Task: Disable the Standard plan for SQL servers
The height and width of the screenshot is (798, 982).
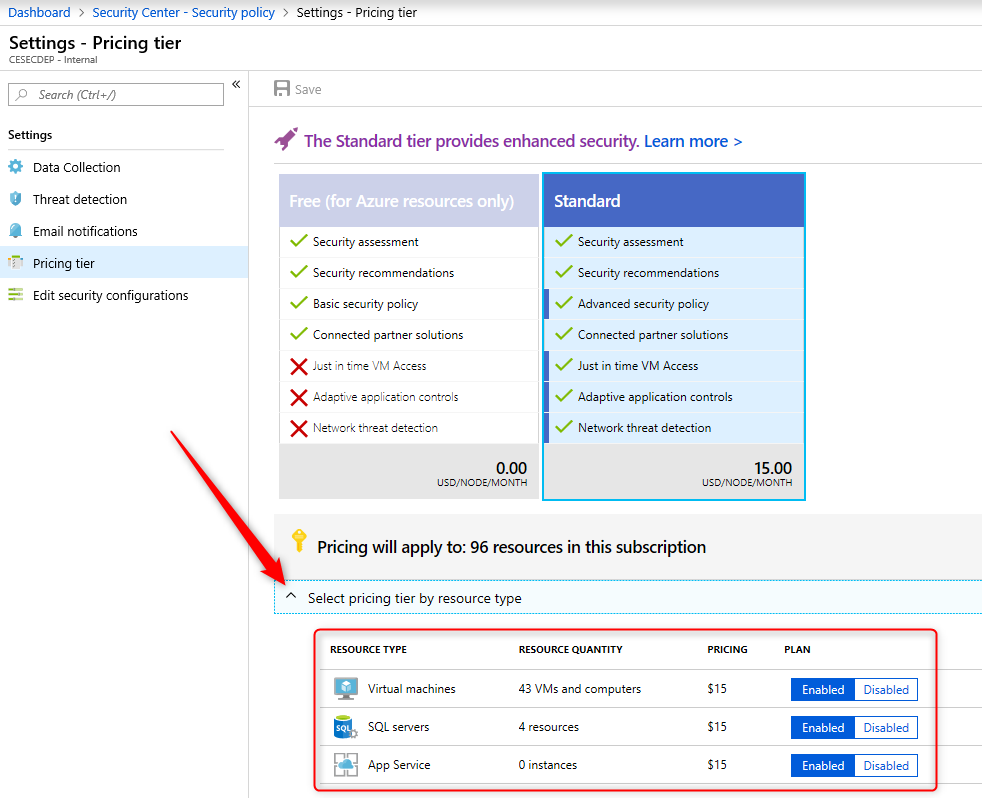Action: point(886,728)
